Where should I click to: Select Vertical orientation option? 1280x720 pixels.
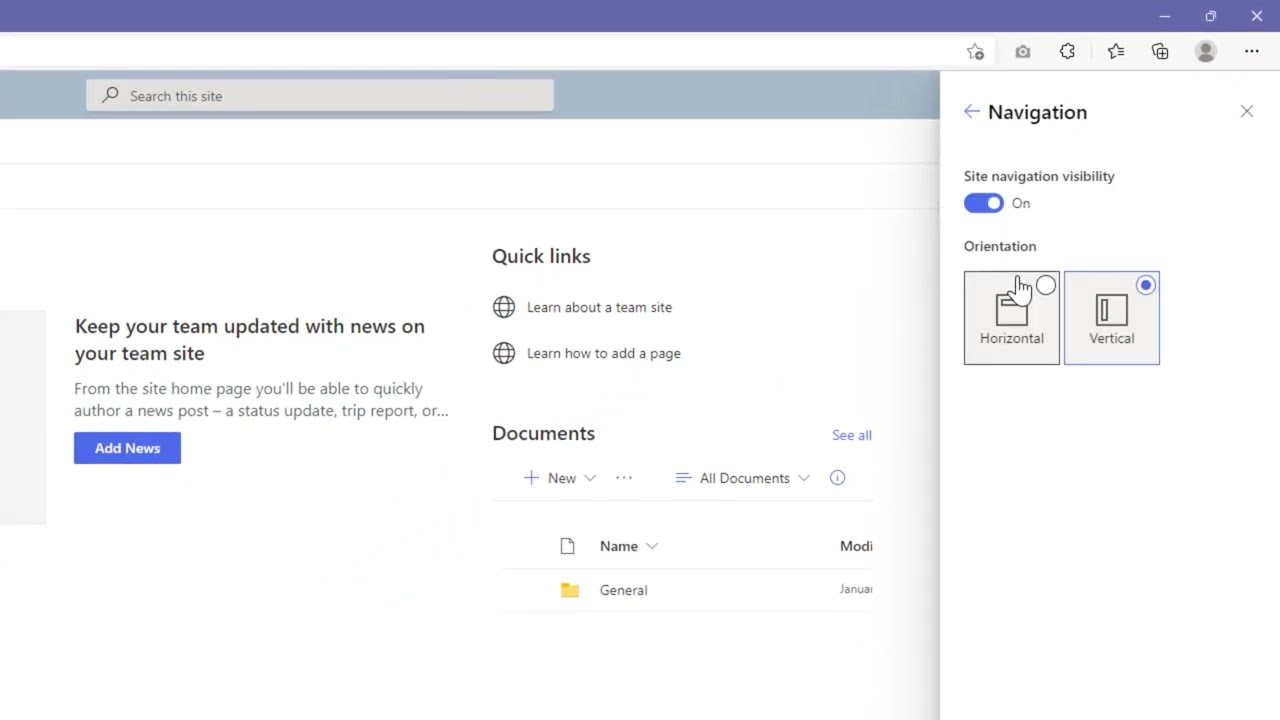1112,318
